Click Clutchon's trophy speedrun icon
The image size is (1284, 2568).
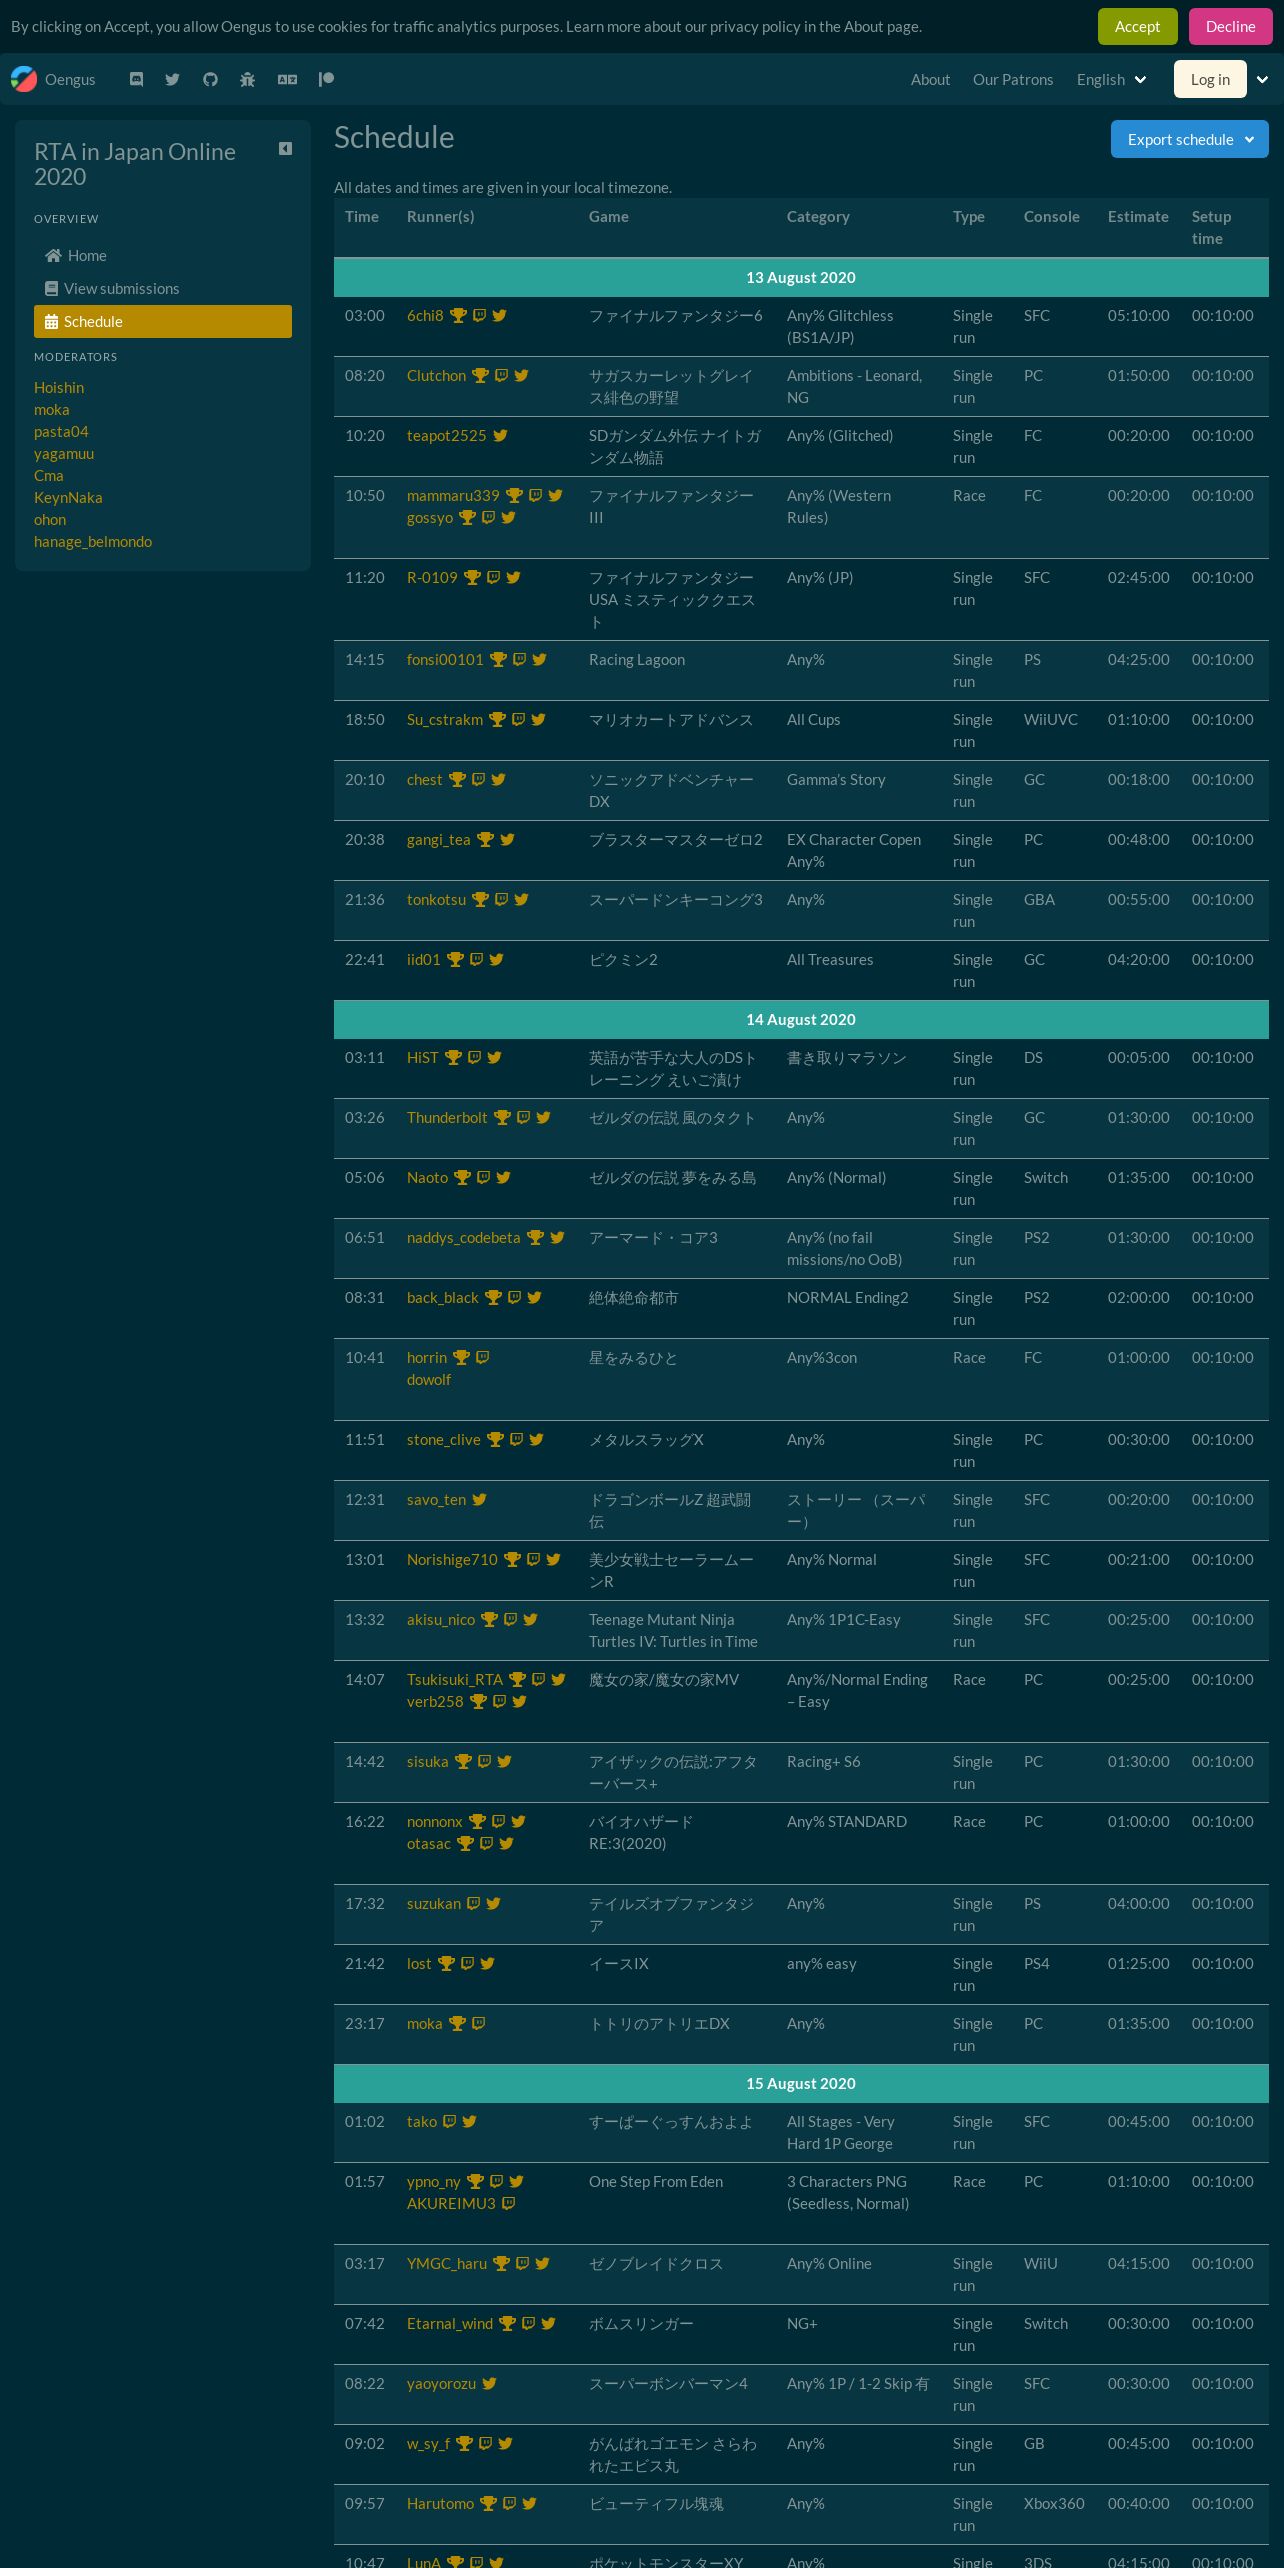[480, 375]
